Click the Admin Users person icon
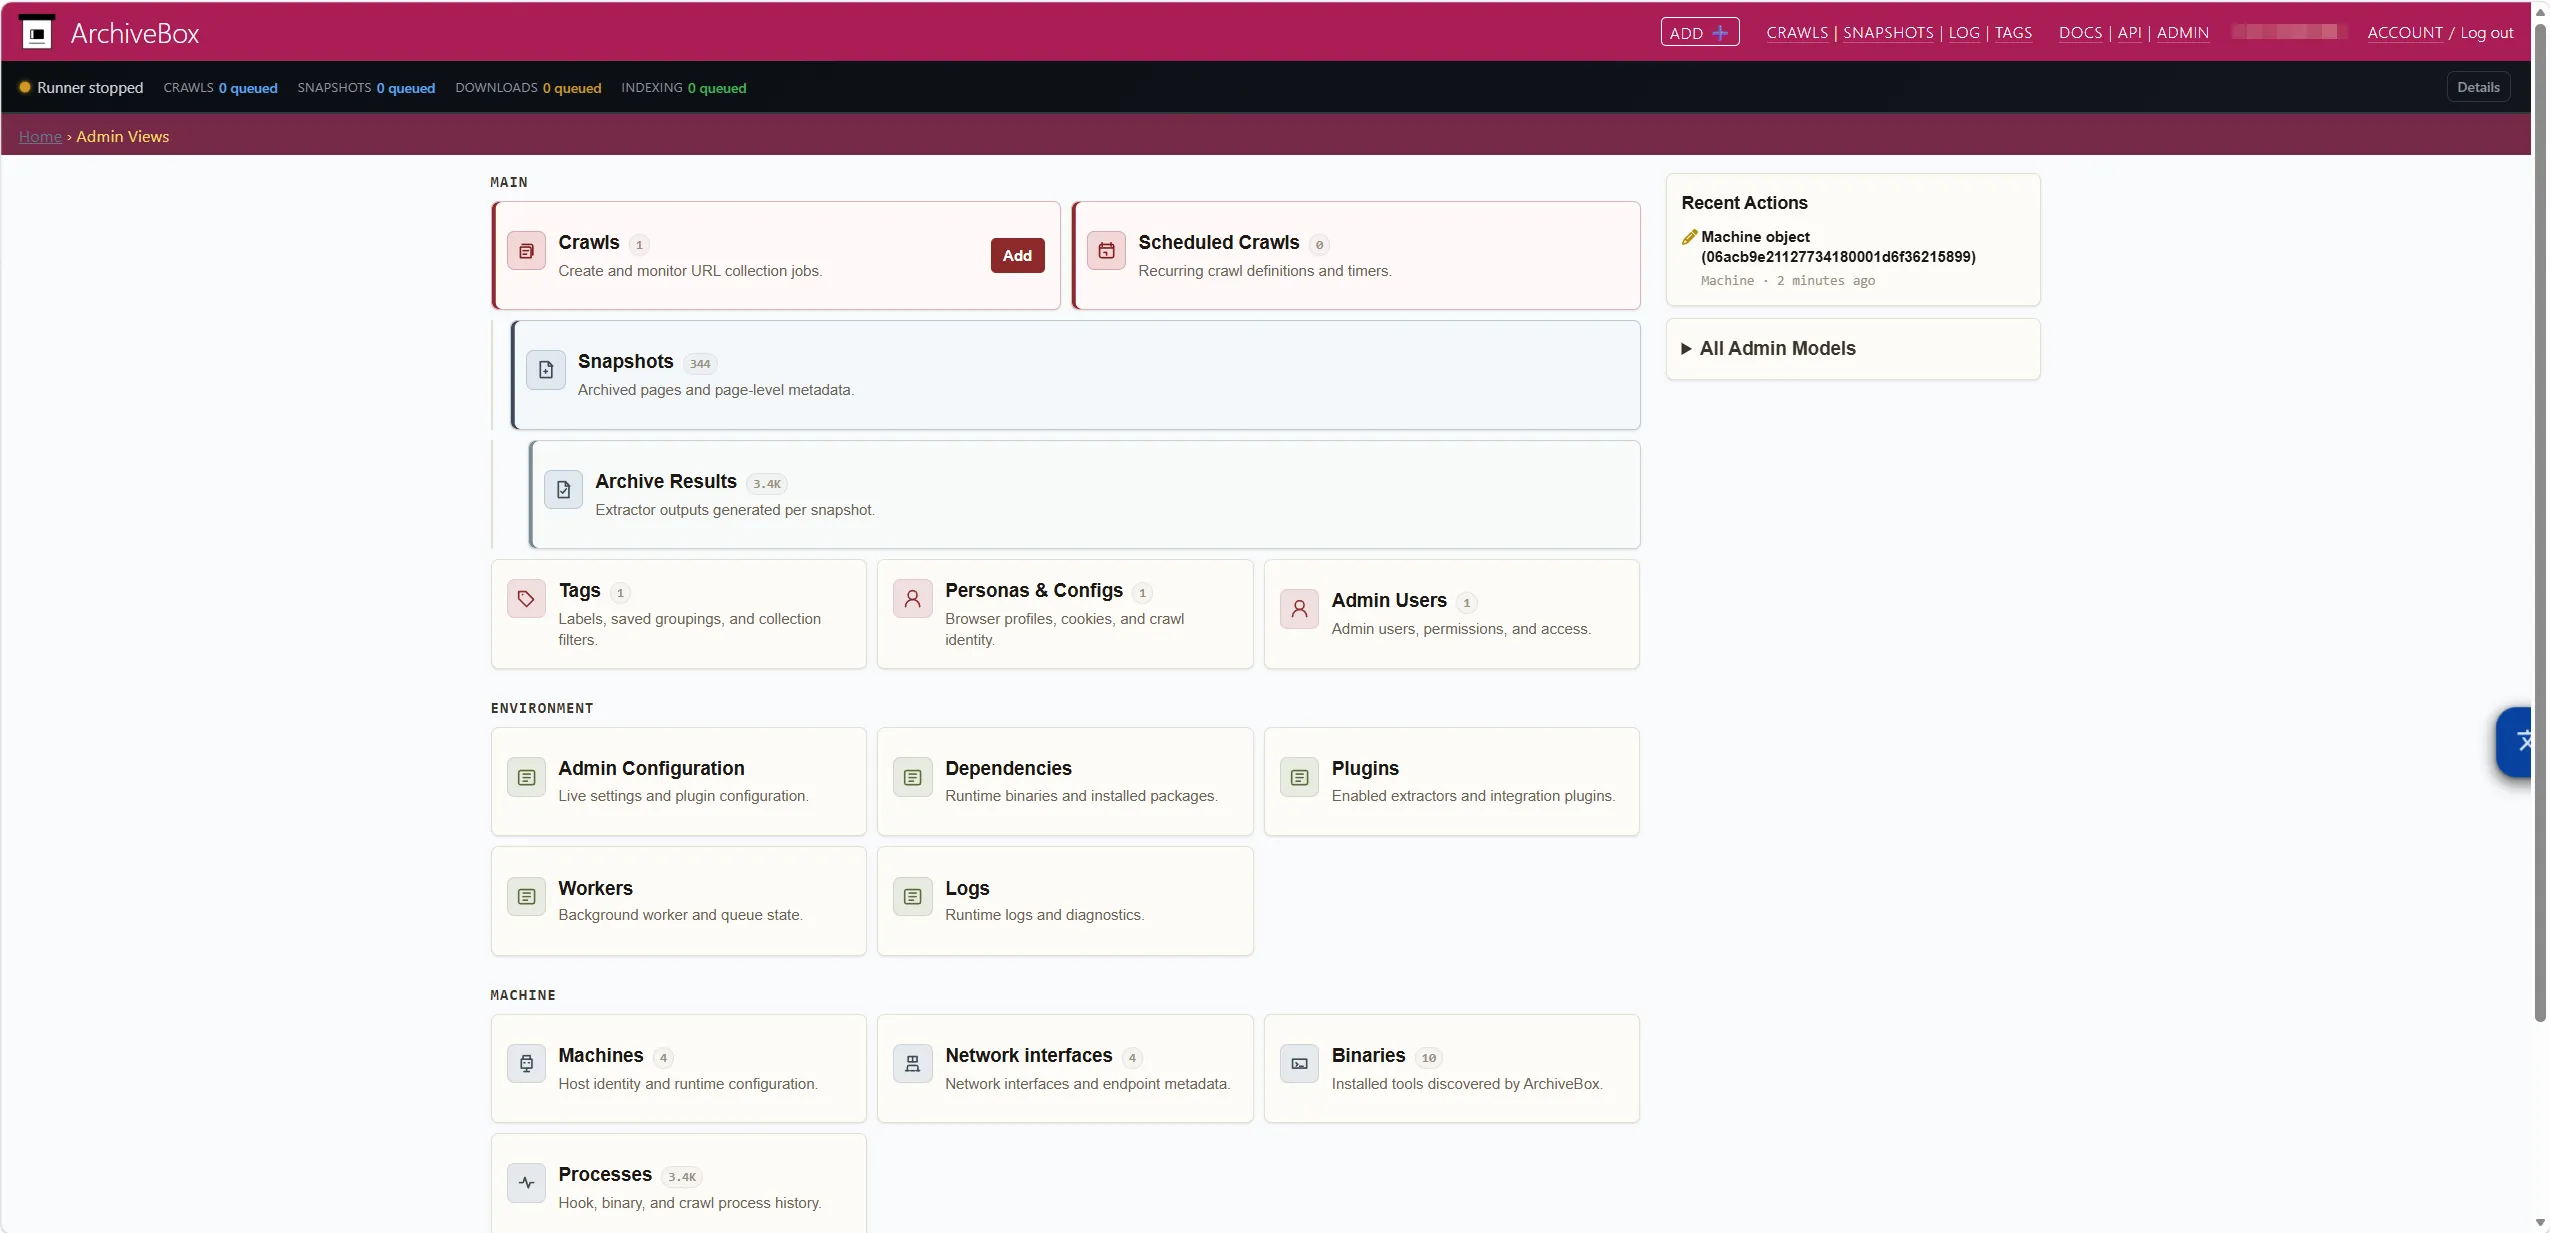Viewport: 2550px width, 1233px height. 1299,609
